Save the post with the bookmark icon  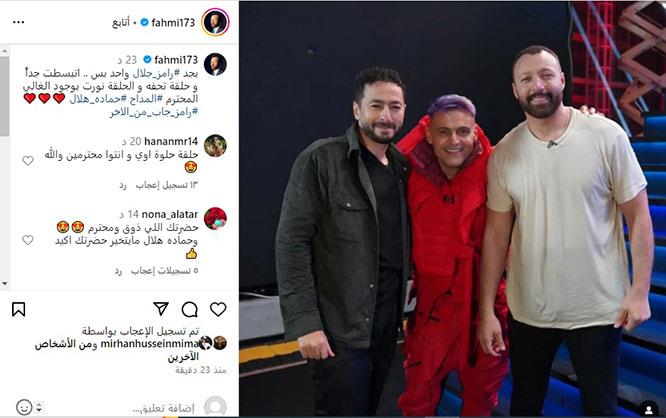coord(19,310)
